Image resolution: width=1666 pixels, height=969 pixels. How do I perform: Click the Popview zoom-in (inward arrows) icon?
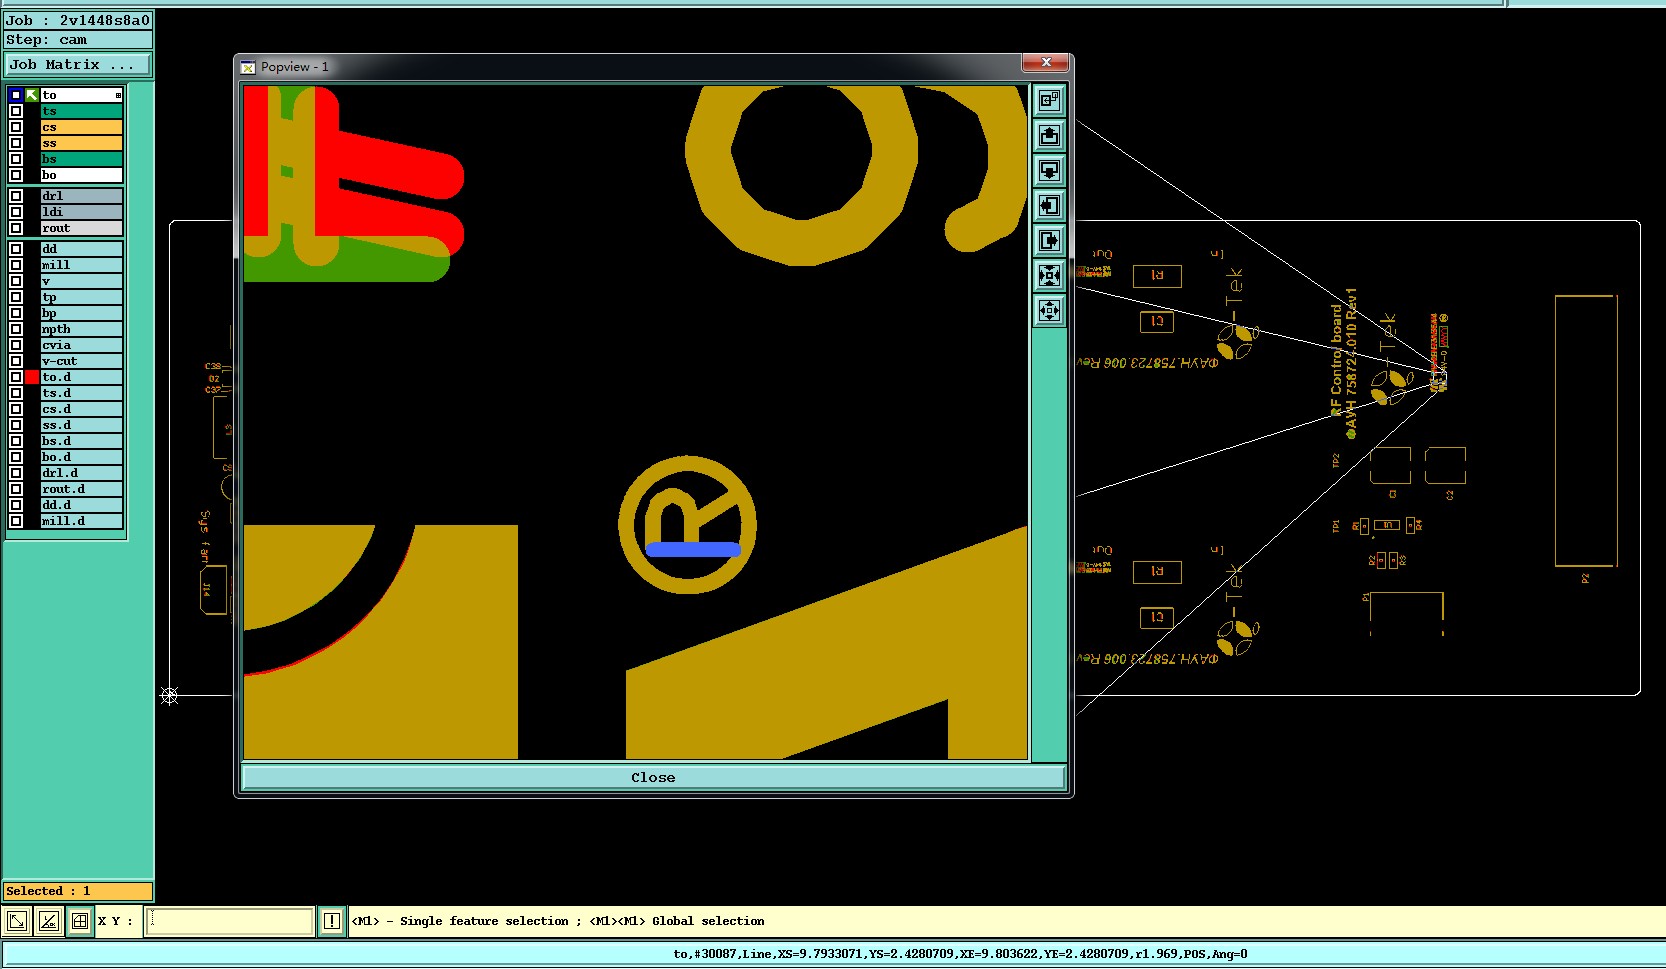pyautogui.click(x=1049, y=275)
